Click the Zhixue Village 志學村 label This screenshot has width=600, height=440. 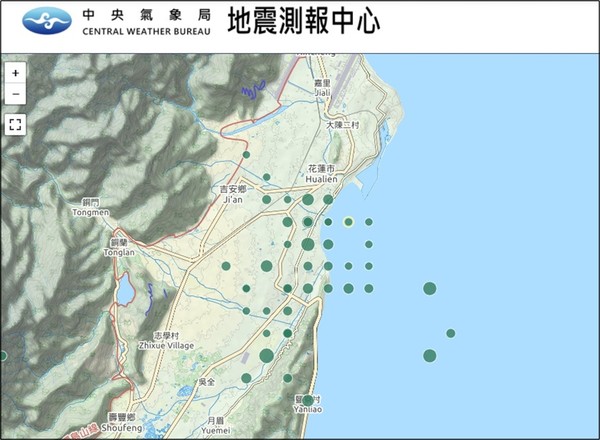point(166,341)
